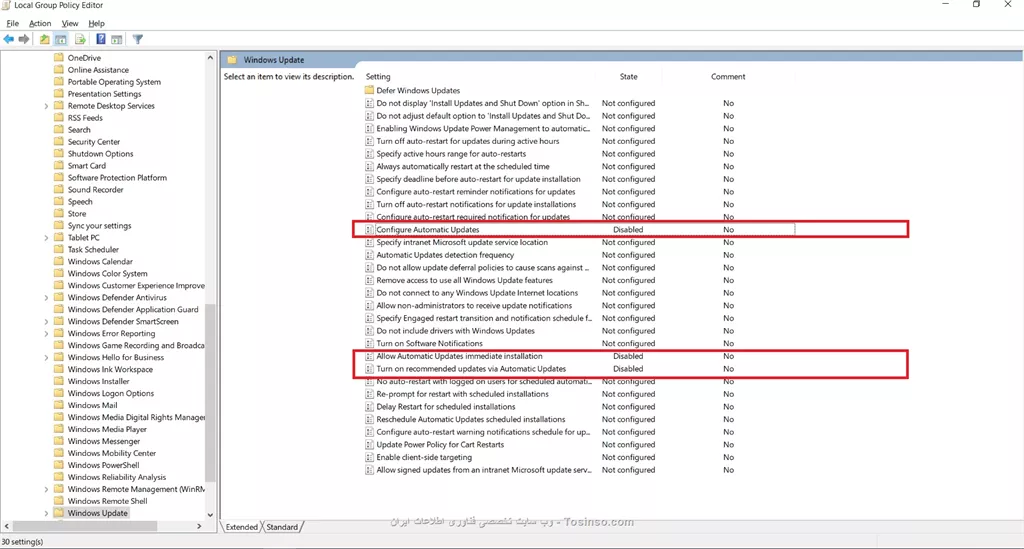Click policy icon beside Specify intranet Microsoft update
1024x549 pixels.
369,242
